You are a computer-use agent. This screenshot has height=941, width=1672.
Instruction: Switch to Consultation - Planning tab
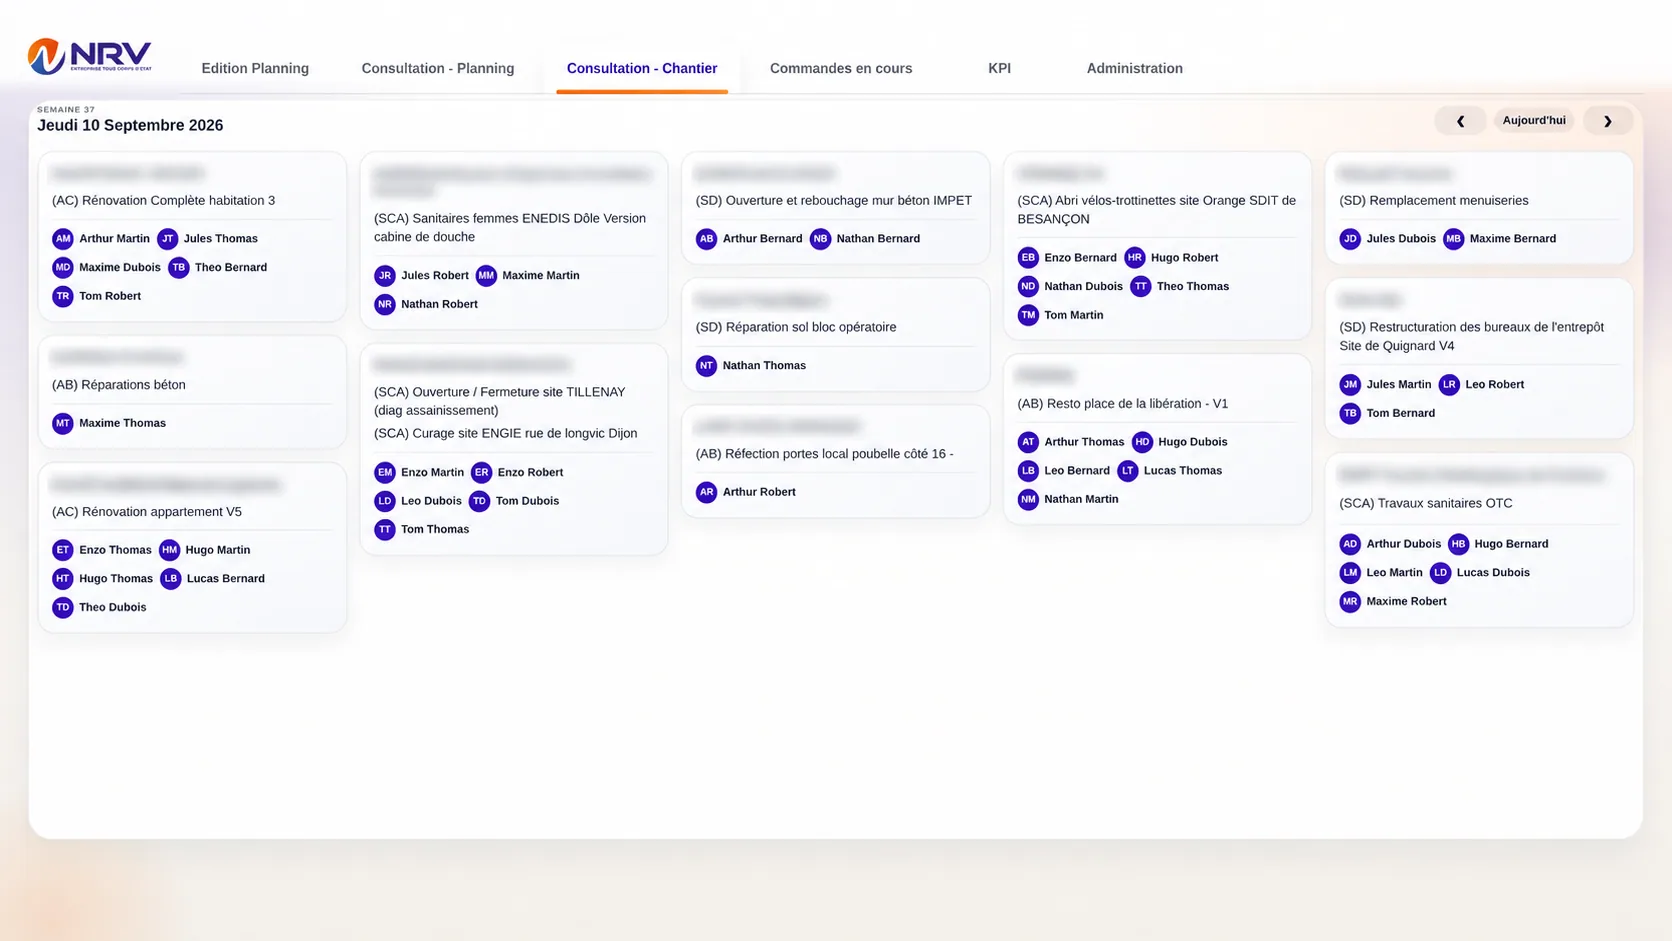[x=438, y=68]
